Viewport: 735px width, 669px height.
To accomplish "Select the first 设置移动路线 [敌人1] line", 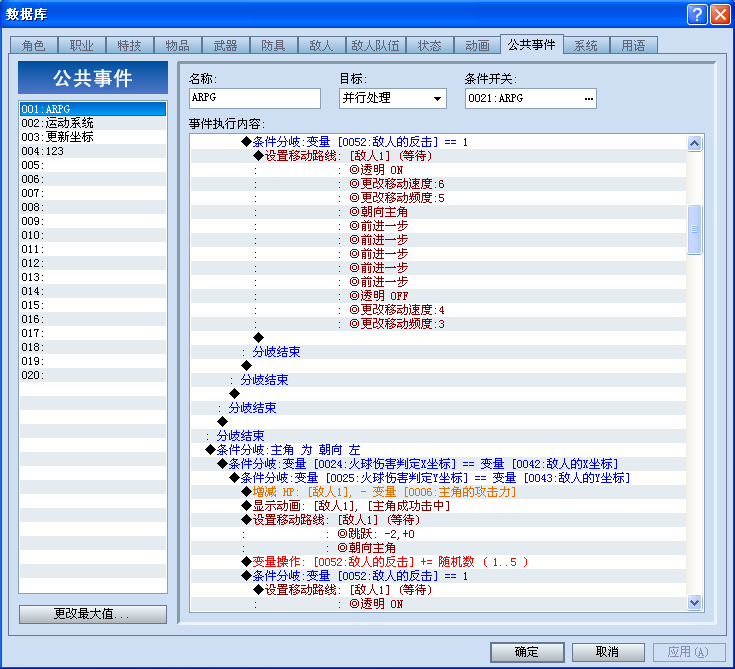I will (x=438, y=156).
